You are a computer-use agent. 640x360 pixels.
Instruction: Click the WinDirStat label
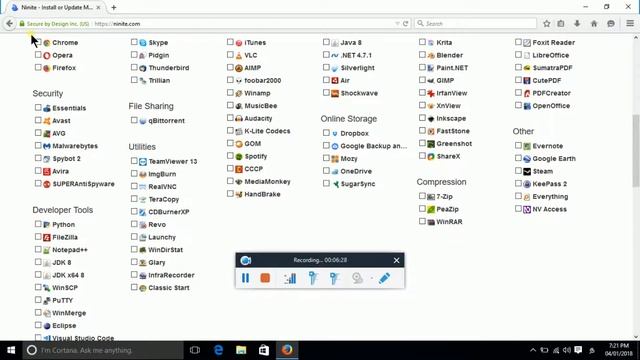(165, 250)
